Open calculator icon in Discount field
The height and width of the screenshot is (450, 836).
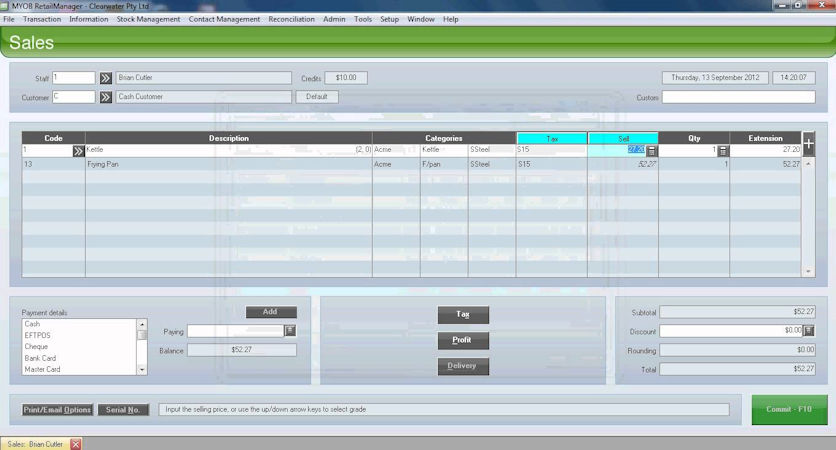(x=809, y=331)
